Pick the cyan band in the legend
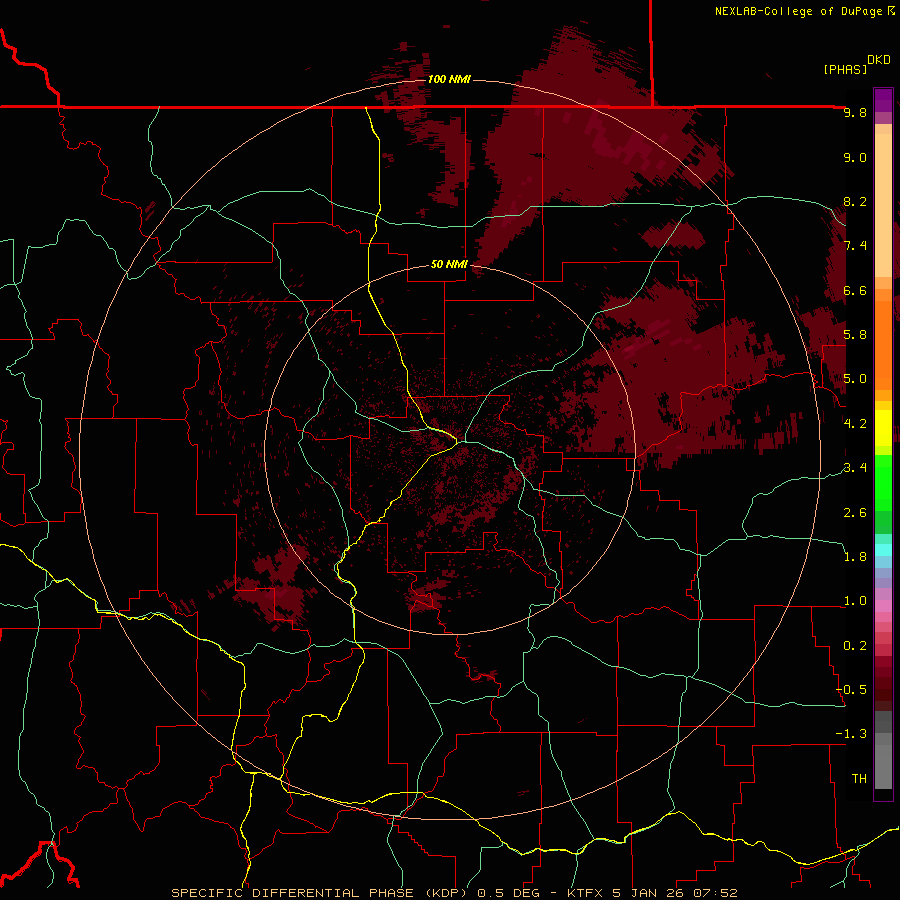Viewport: 900px width, 900px height. 883,550
